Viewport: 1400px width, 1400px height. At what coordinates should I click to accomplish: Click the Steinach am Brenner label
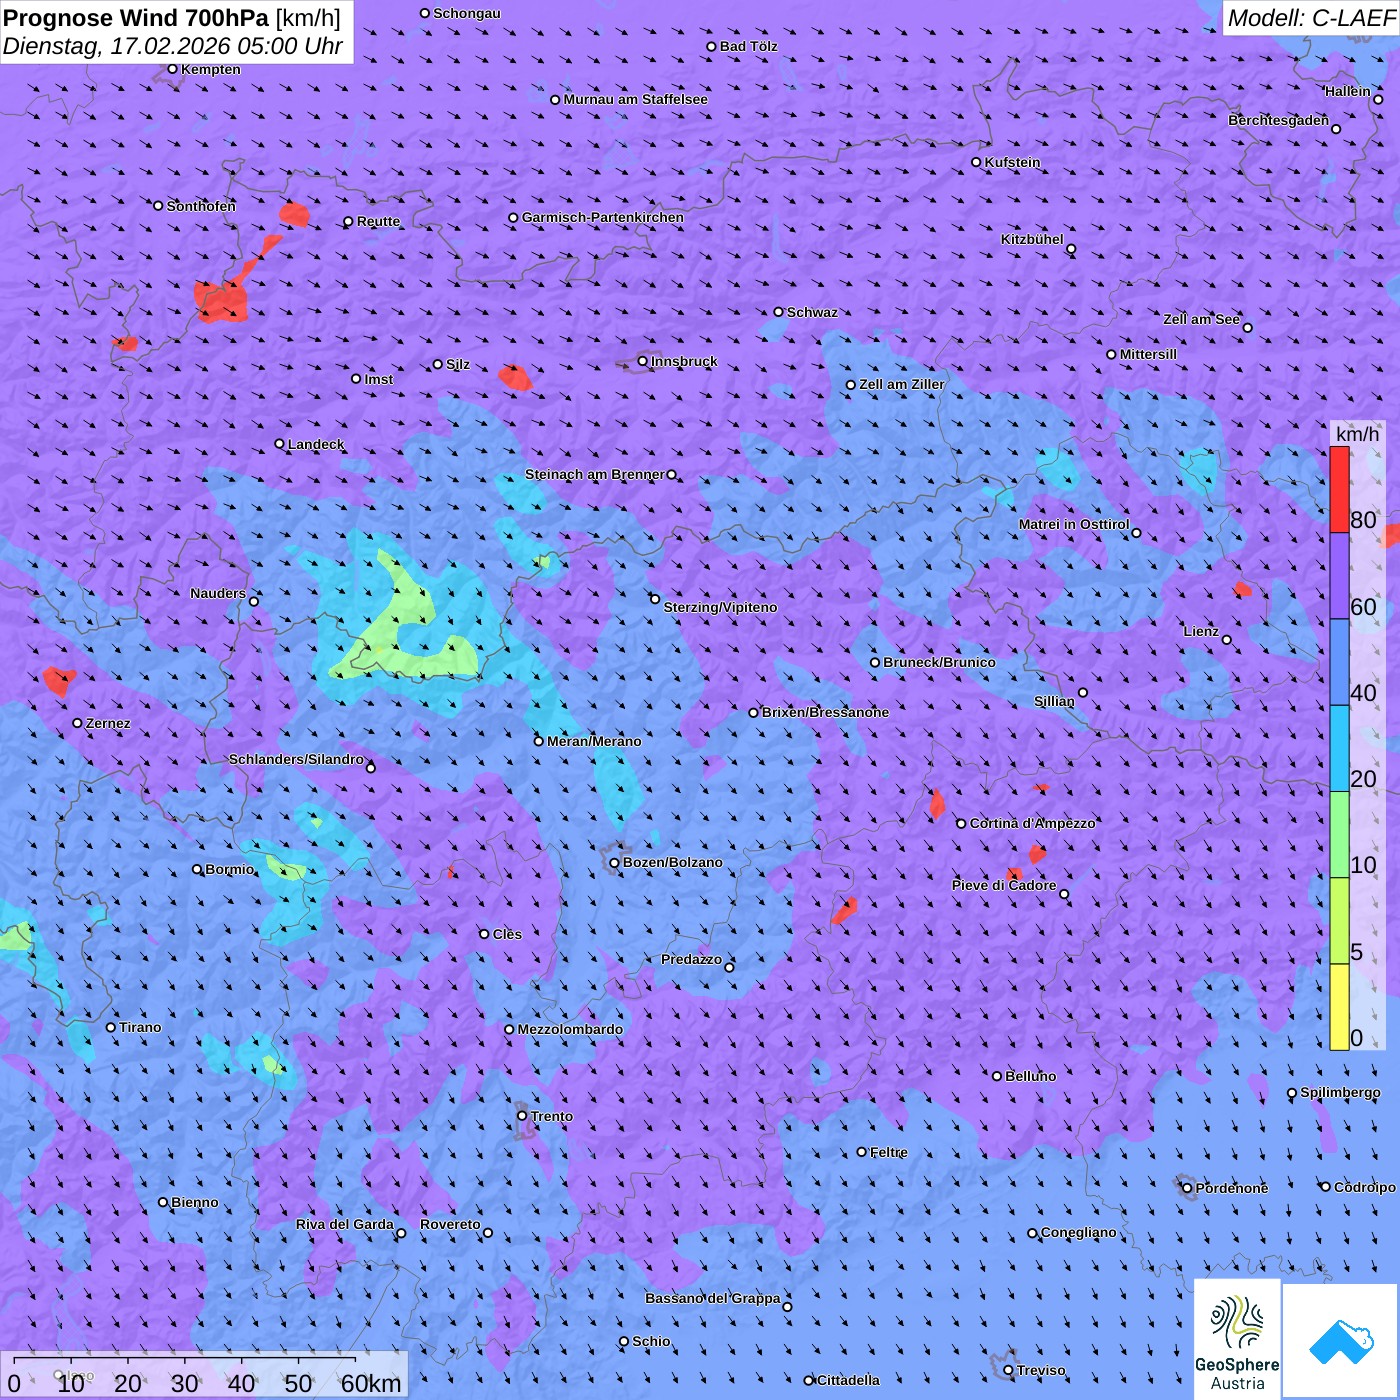(595, 474)
